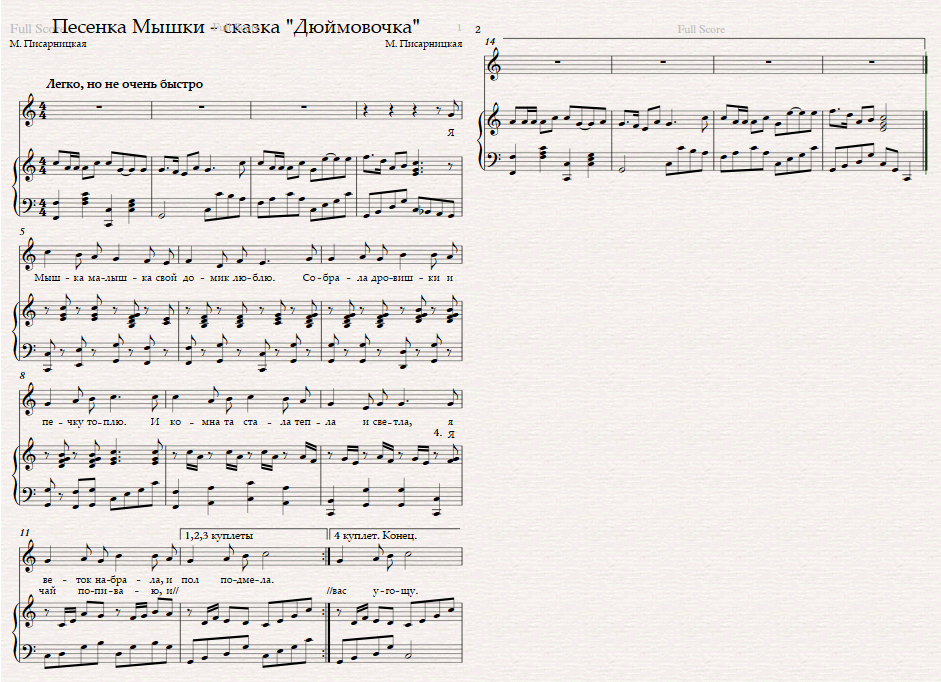Select the 1,2,3 куплеты first ending bracket
This screenshot has width=941, height=682.
click(x=219, y=536)
